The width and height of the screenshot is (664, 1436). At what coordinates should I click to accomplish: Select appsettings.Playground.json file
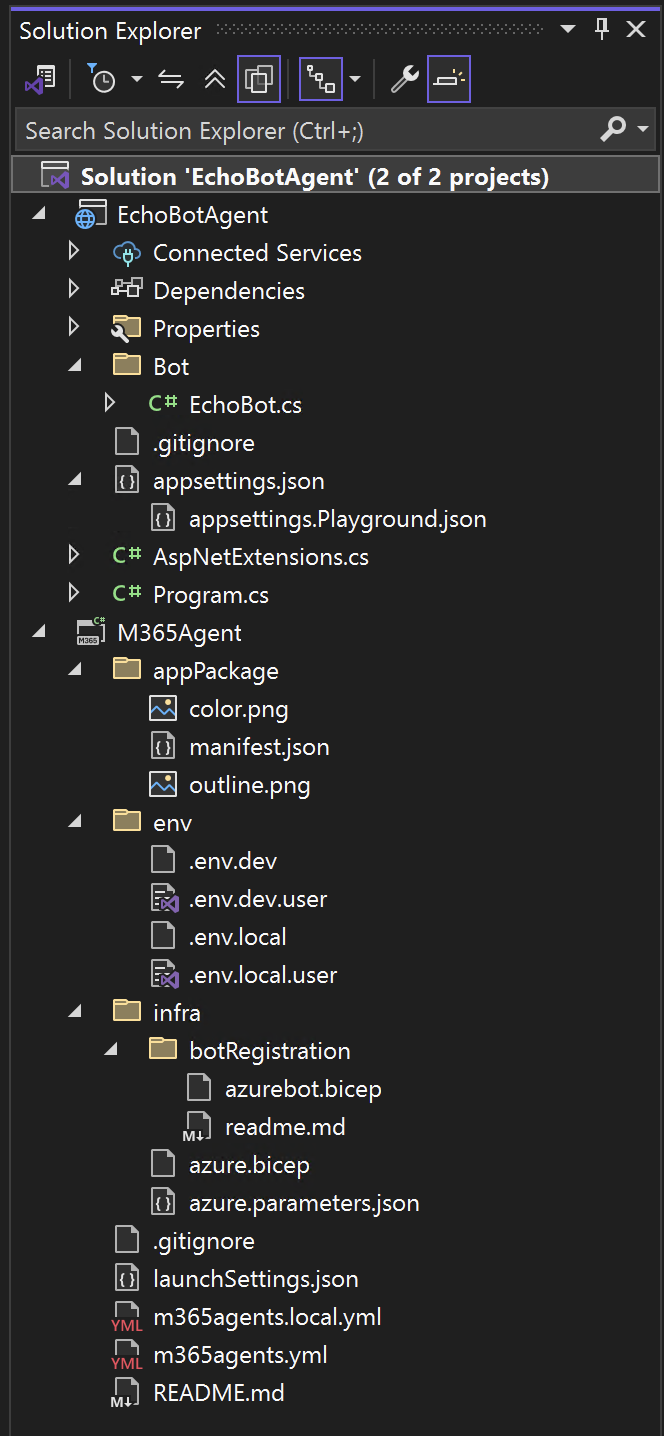(337, 519)
